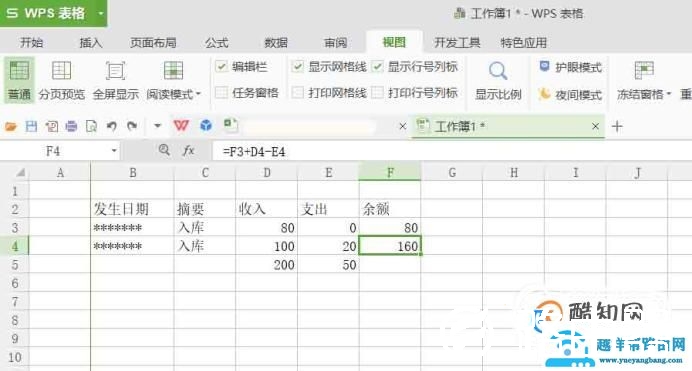Image resolution: width=692 pixels, height=371 pixels.
Task: Open file with the folder icon
Action: [x=11, y=127]
